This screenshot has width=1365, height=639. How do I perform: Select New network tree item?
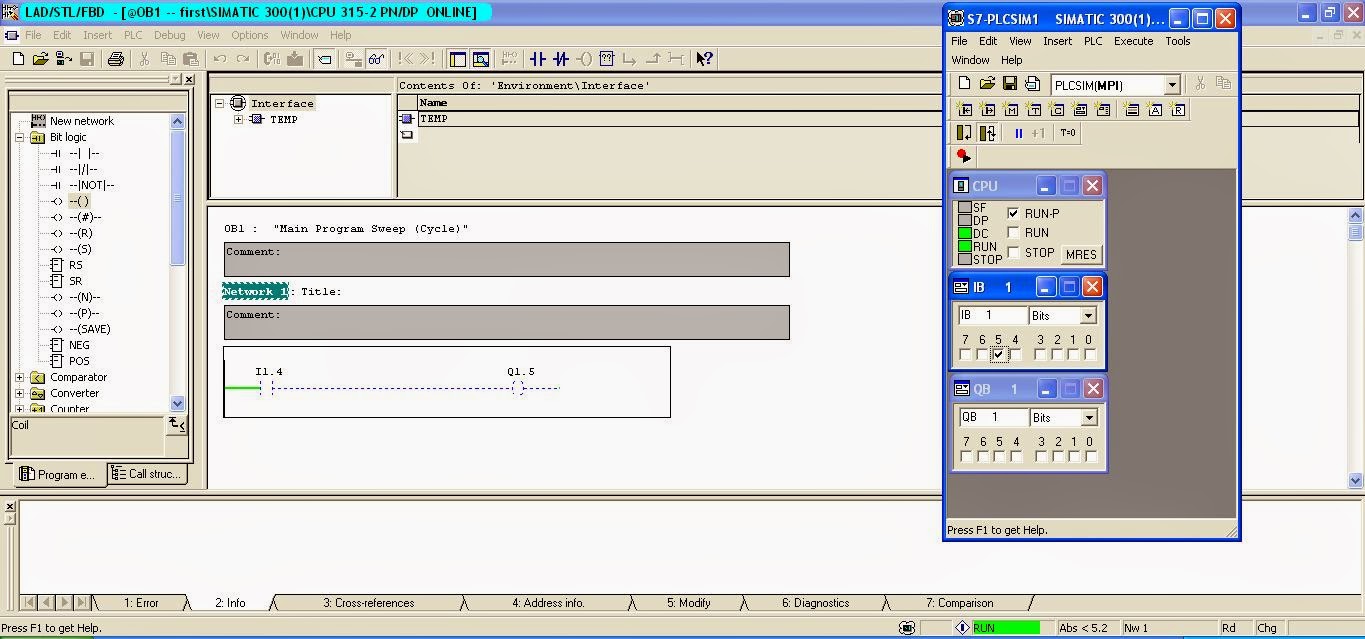[x=81, y=121]
